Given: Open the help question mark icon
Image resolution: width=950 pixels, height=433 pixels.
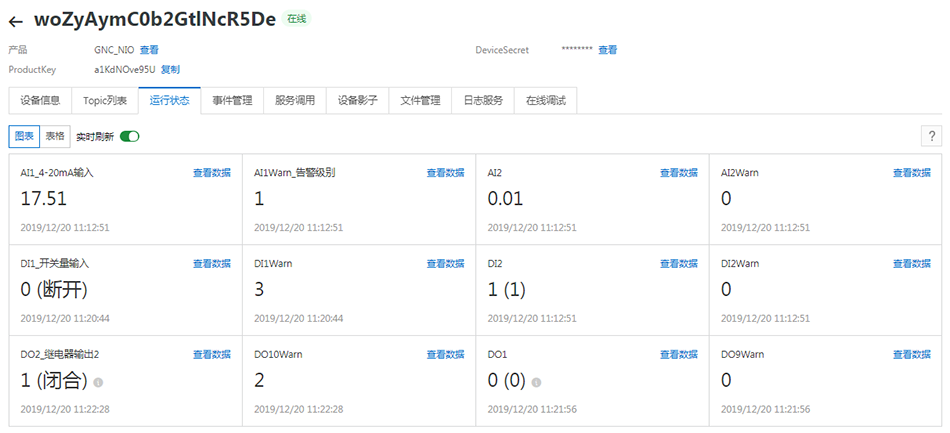Looking at the screenshot, I should click(x=931, y=136).
